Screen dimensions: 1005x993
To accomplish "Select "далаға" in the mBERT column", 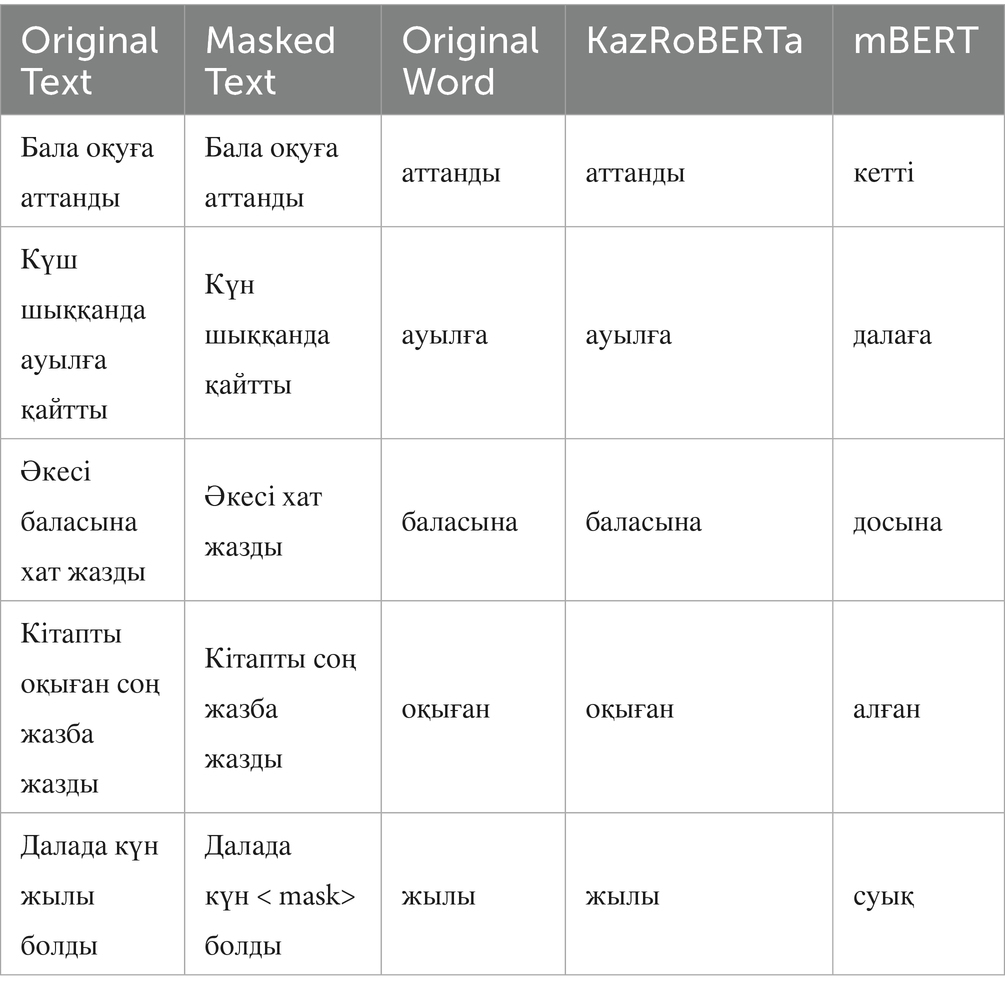I will 892,335.
